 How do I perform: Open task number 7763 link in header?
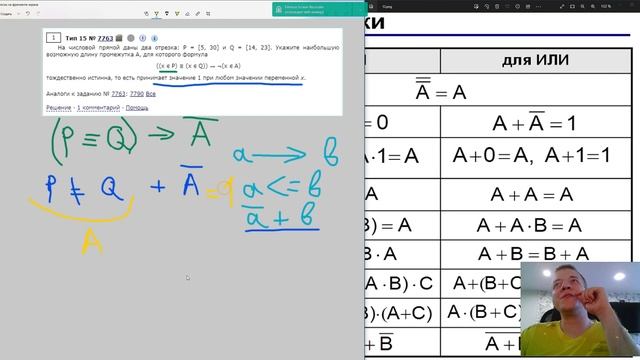point(105,38)
